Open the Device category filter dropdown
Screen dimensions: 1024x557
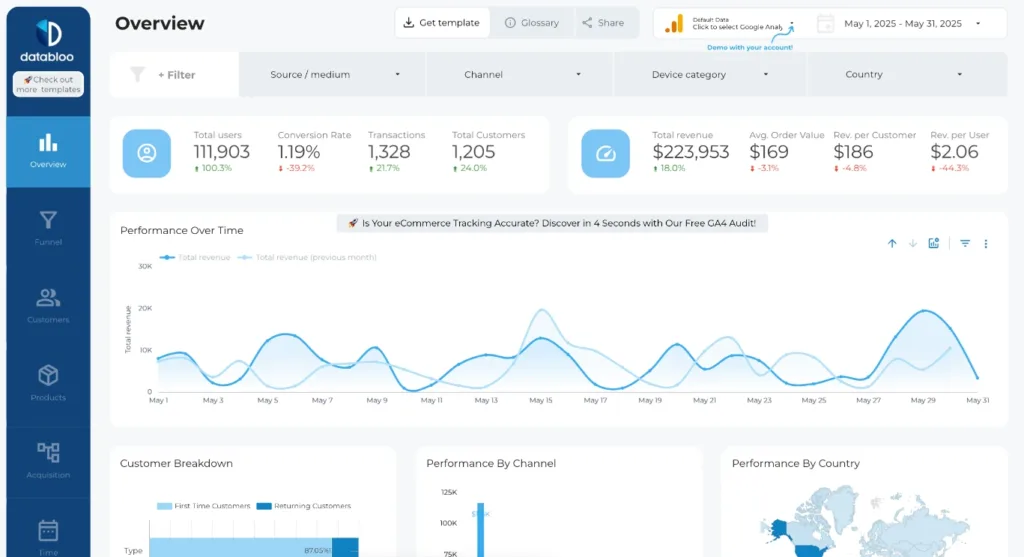710,75
